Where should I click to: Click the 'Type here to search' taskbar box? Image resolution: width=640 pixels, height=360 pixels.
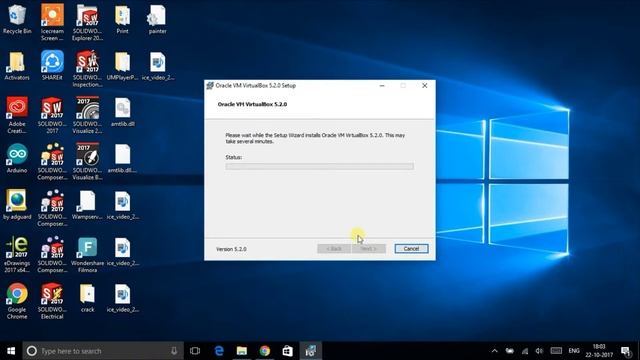[103, 351]
